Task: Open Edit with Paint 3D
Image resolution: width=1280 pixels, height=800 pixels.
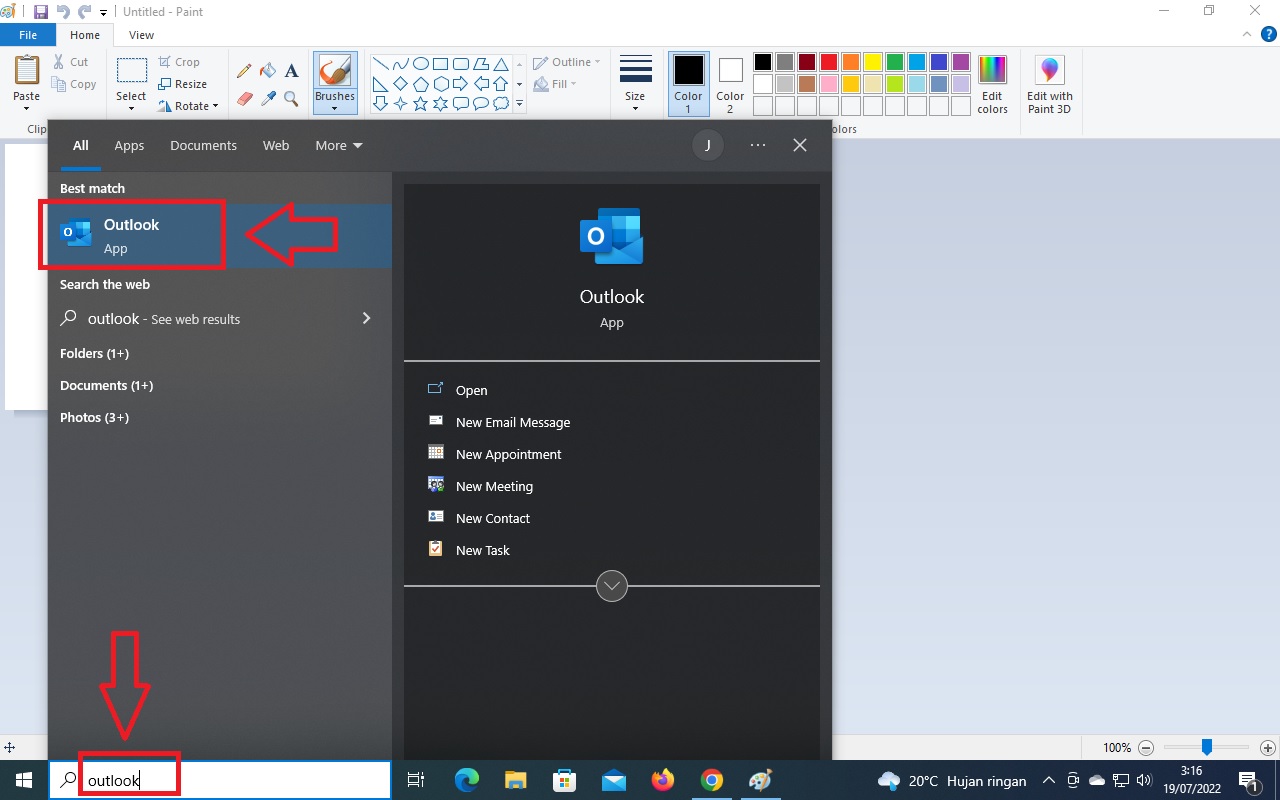Action: tap(1049, 85)
